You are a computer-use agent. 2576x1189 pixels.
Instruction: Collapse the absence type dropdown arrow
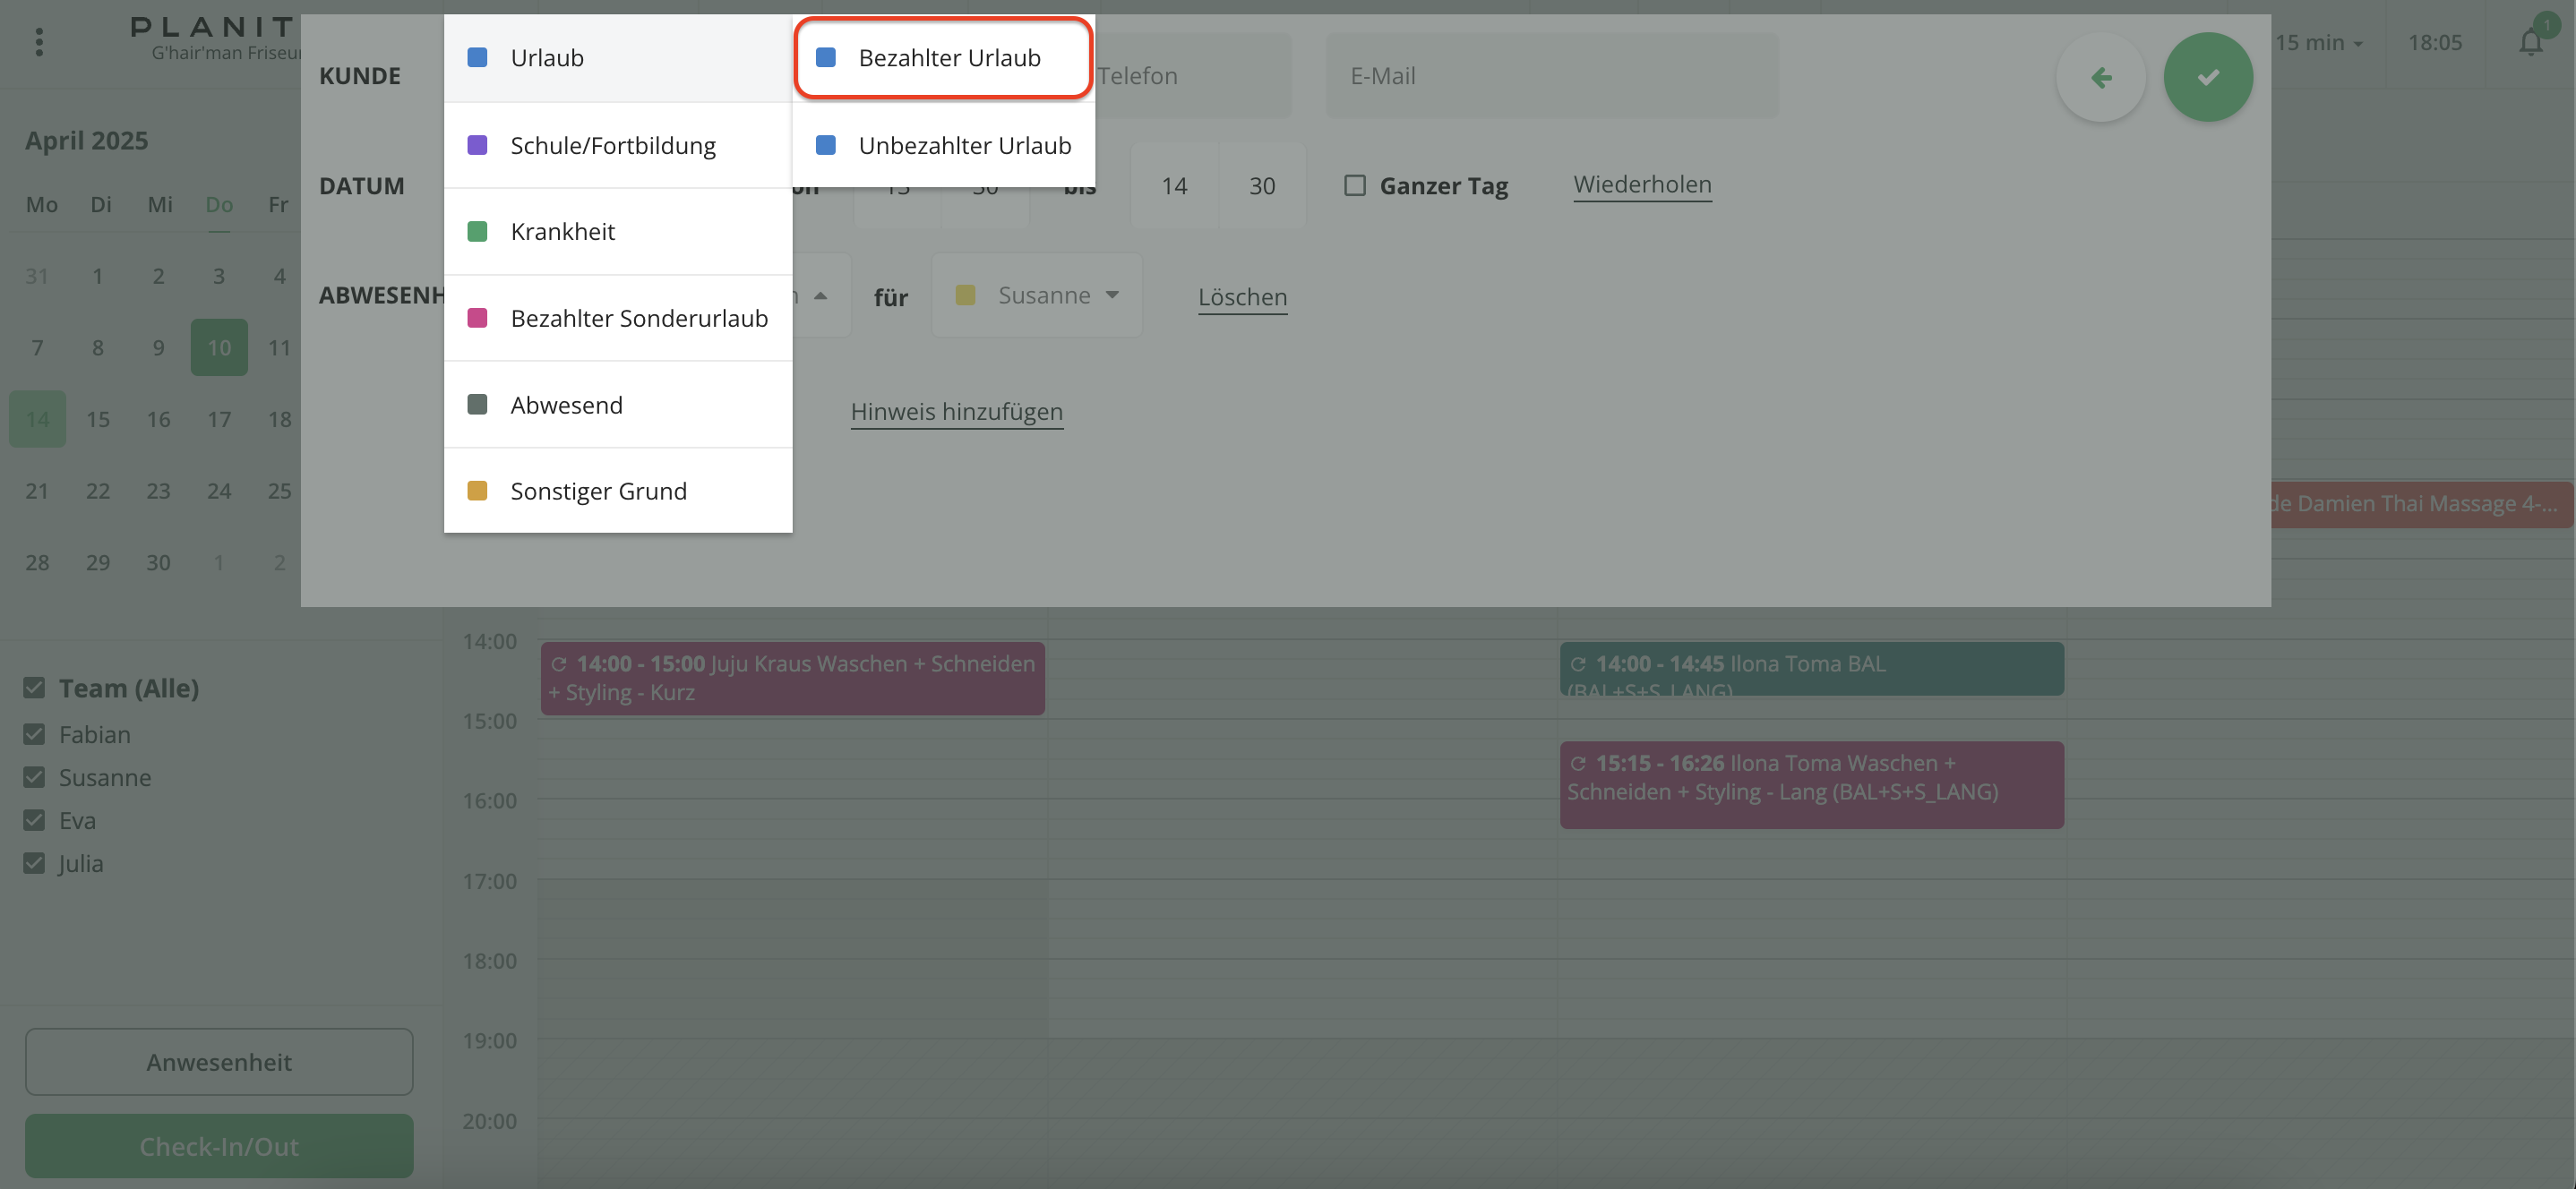pos(820,295)
